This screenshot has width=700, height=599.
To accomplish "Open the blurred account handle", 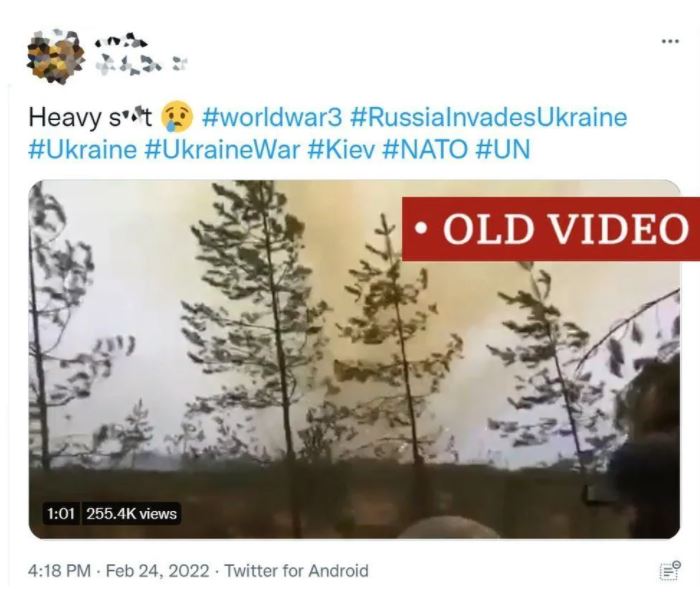I will coord(142,64).
